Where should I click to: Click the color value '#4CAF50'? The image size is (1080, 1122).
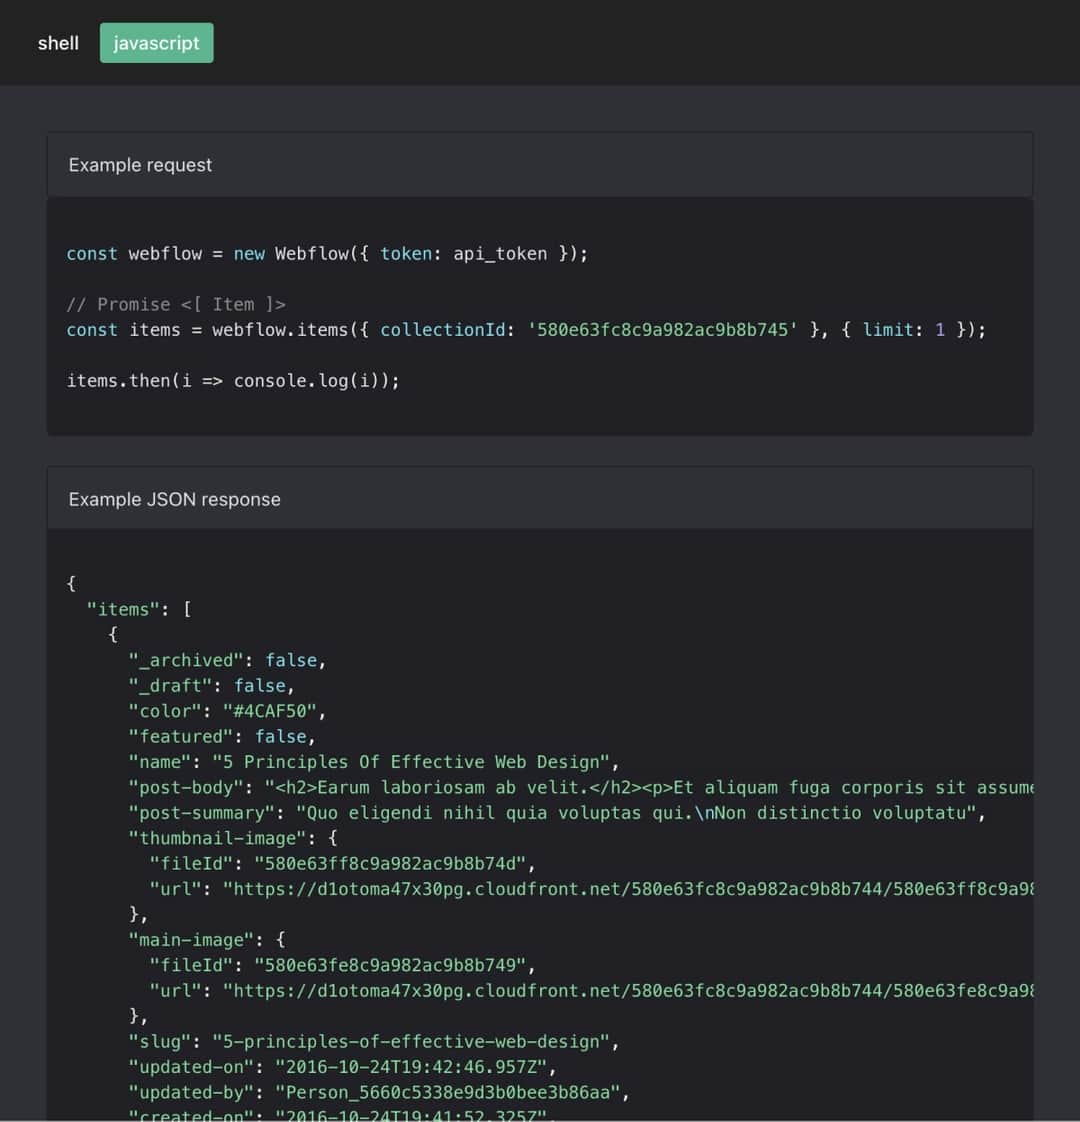point(269,711)
